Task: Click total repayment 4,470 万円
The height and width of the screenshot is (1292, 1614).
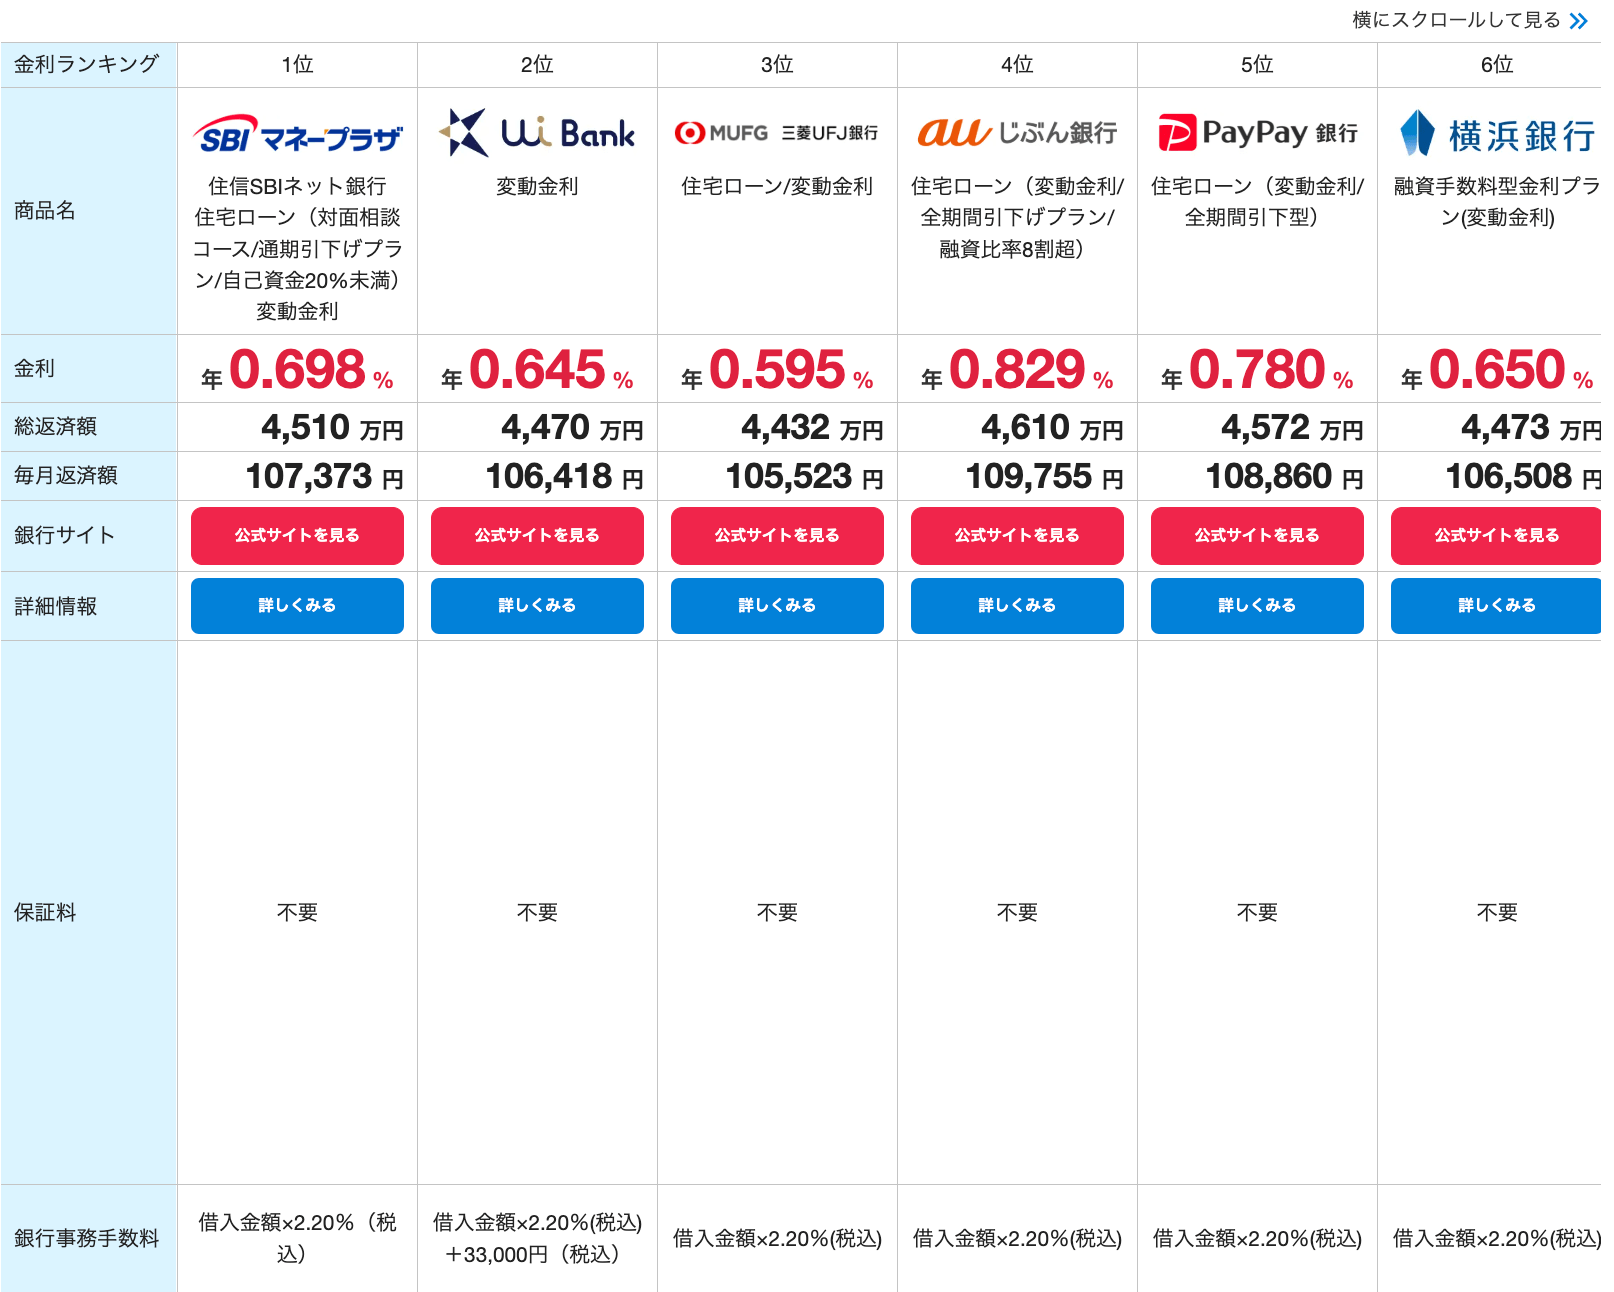Action: coord(572,428)
